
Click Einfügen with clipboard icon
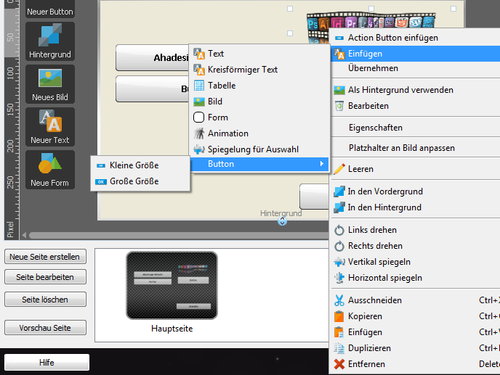pyautogui.click(x=415, y=332)
